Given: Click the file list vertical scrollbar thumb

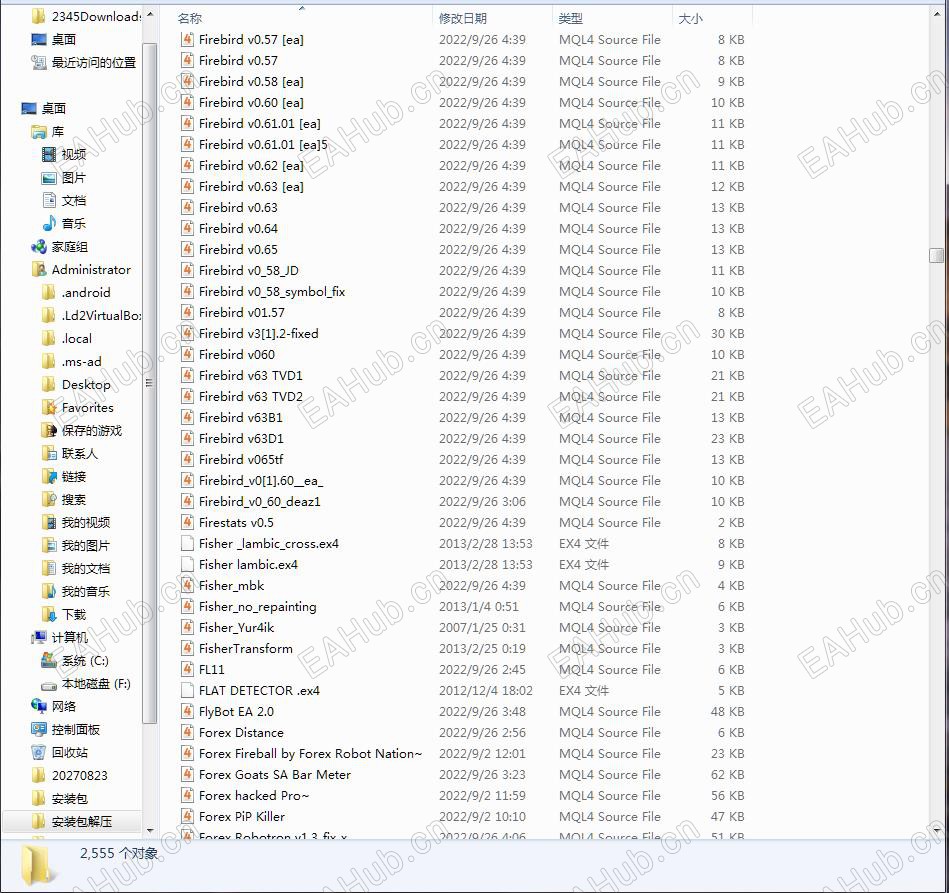Looking at the screenshot, I should point(936,255).
